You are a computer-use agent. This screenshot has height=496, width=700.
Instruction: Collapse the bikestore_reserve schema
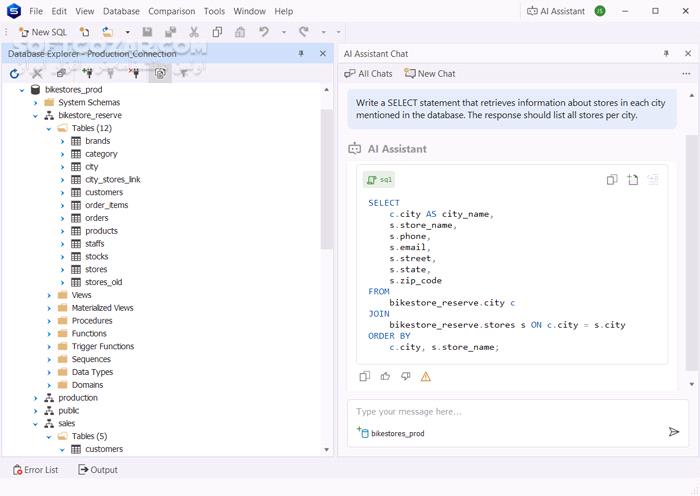pyautogui.click(x=35, y=116)
